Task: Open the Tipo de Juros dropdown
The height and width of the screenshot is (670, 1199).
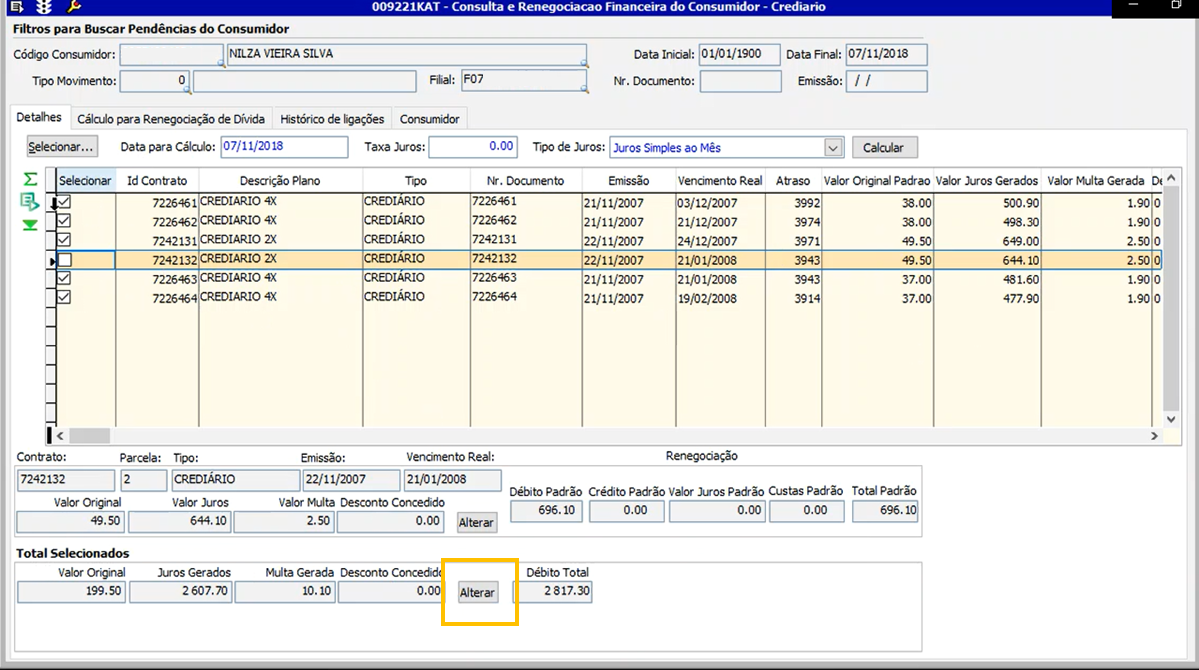Action: [833, 148]
